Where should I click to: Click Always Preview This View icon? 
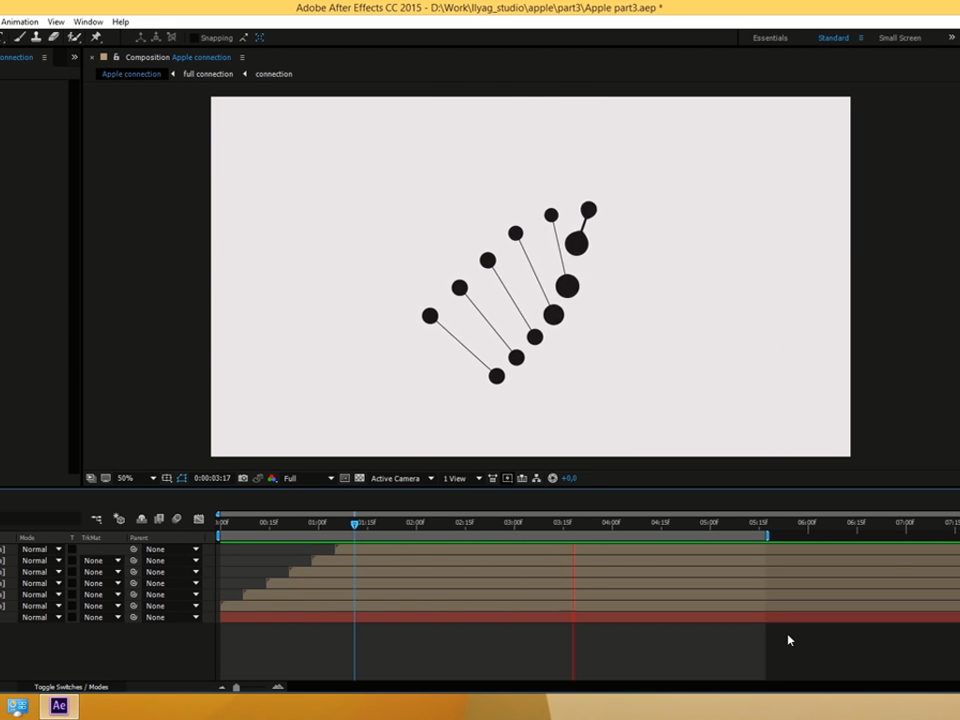pos(91,478)
